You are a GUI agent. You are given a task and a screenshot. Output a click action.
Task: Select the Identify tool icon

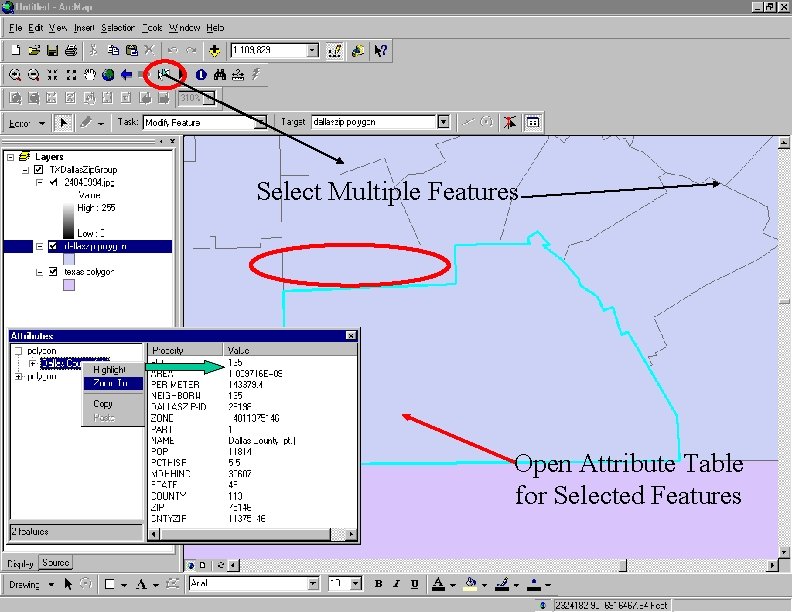pyautogui.click(x=201, y=73)
